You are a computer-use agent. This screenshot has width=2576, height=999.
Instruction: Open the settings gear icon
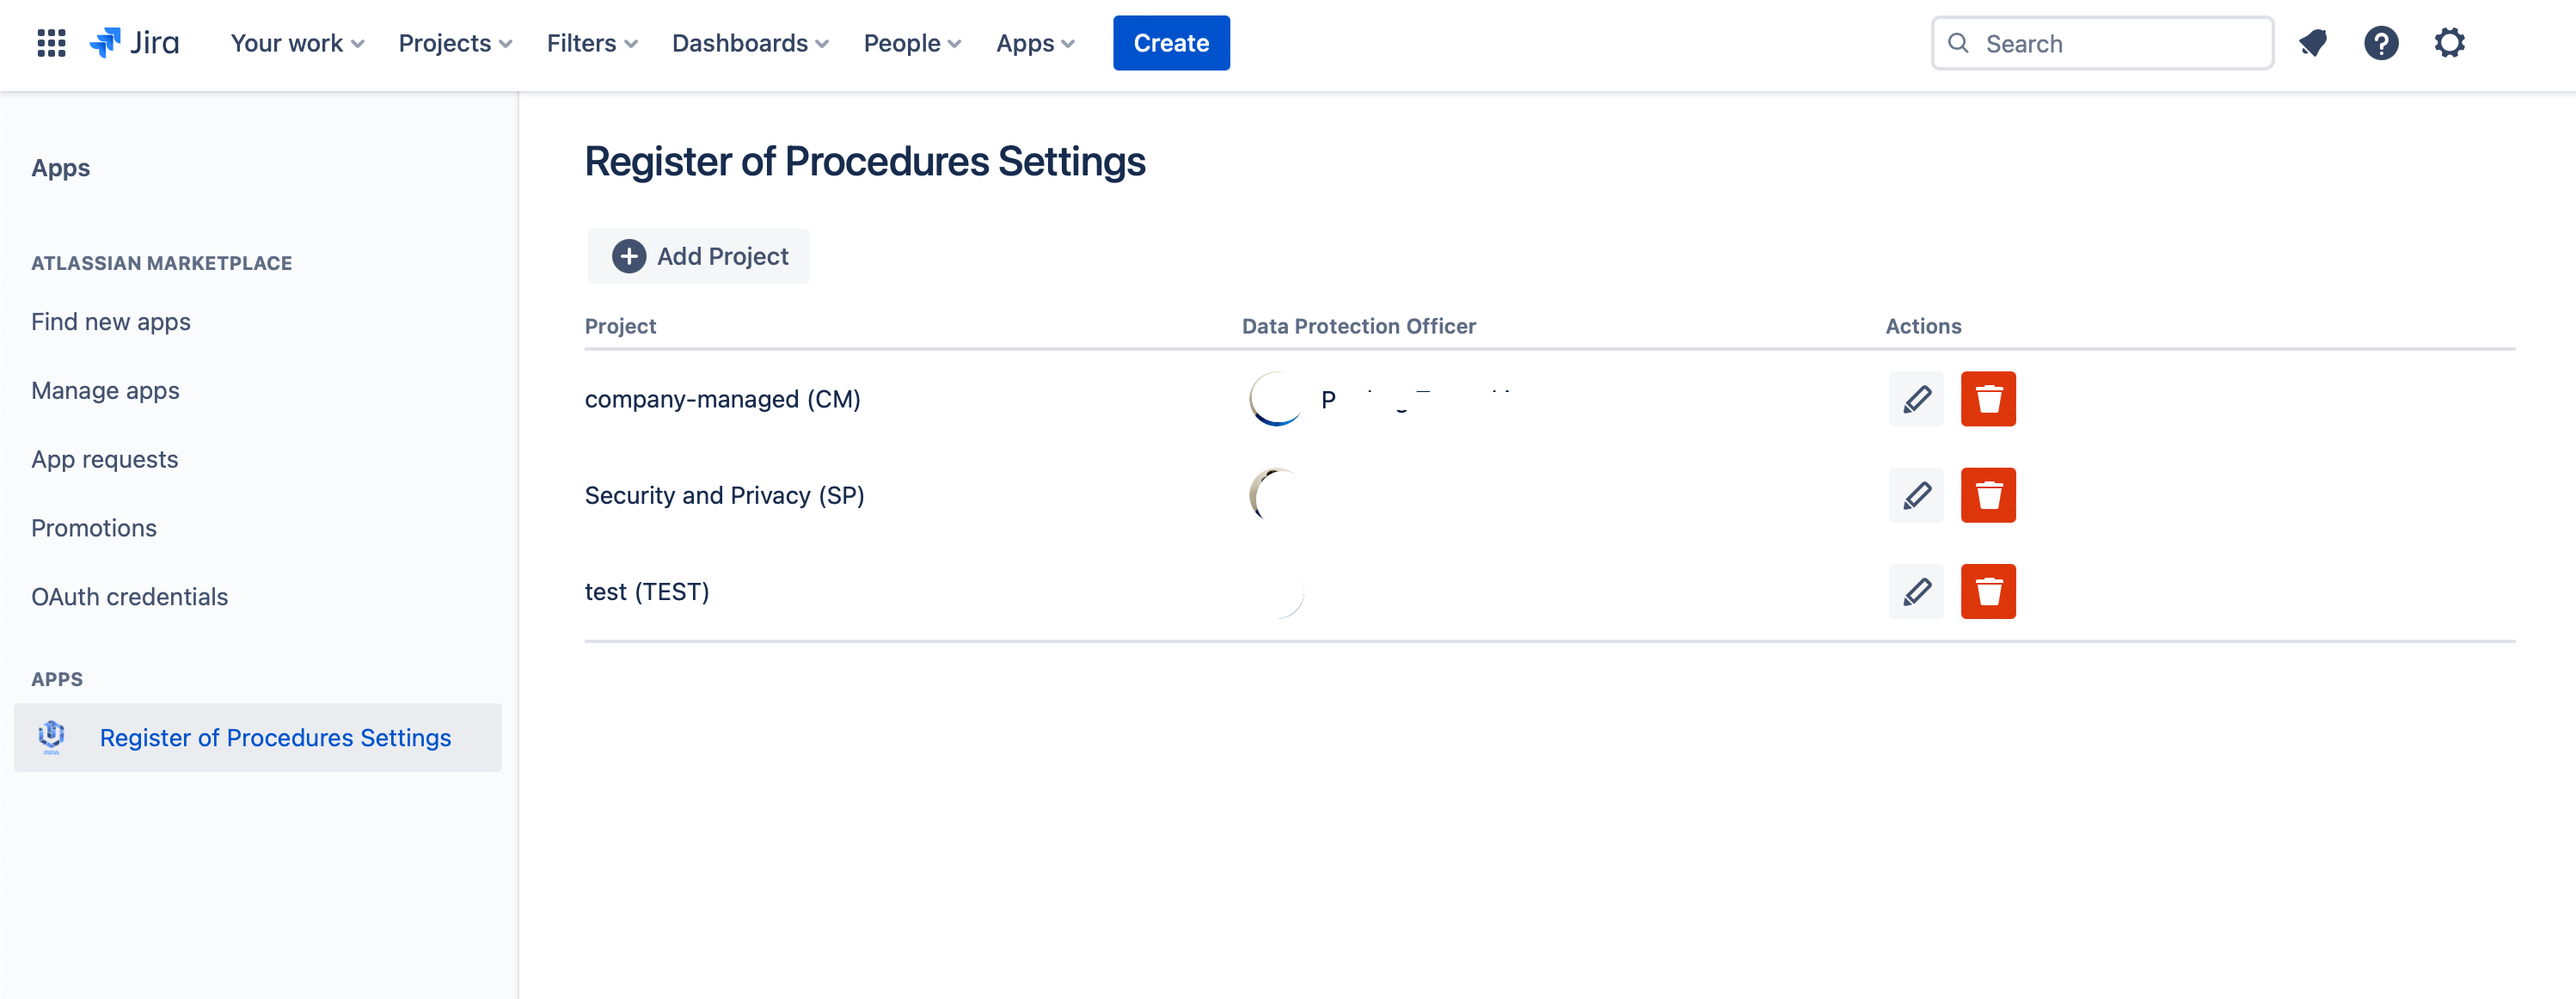coord(2449,43)
